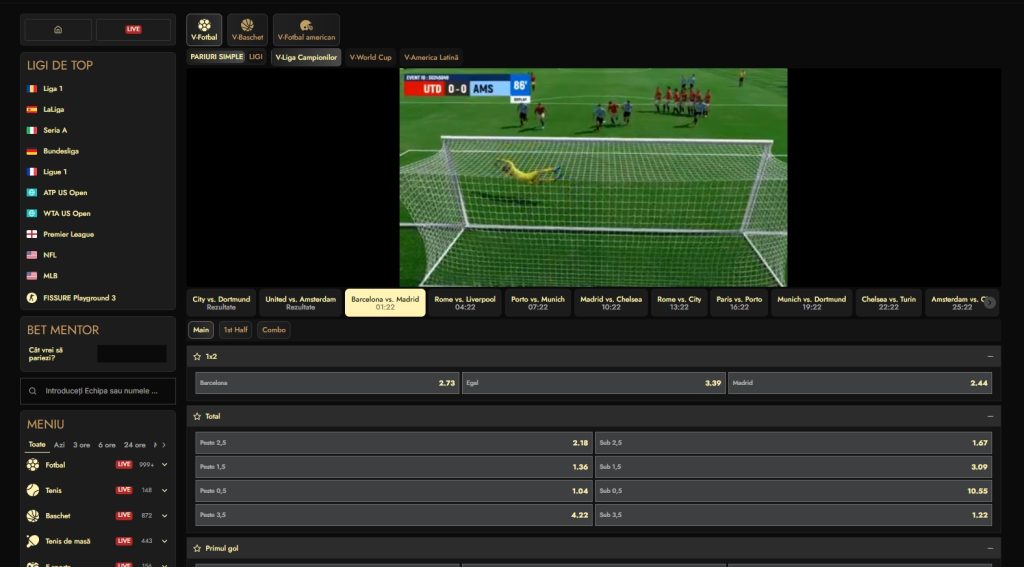
Task: Open the 1st Half markets tab
Action: tap(236, 331)
